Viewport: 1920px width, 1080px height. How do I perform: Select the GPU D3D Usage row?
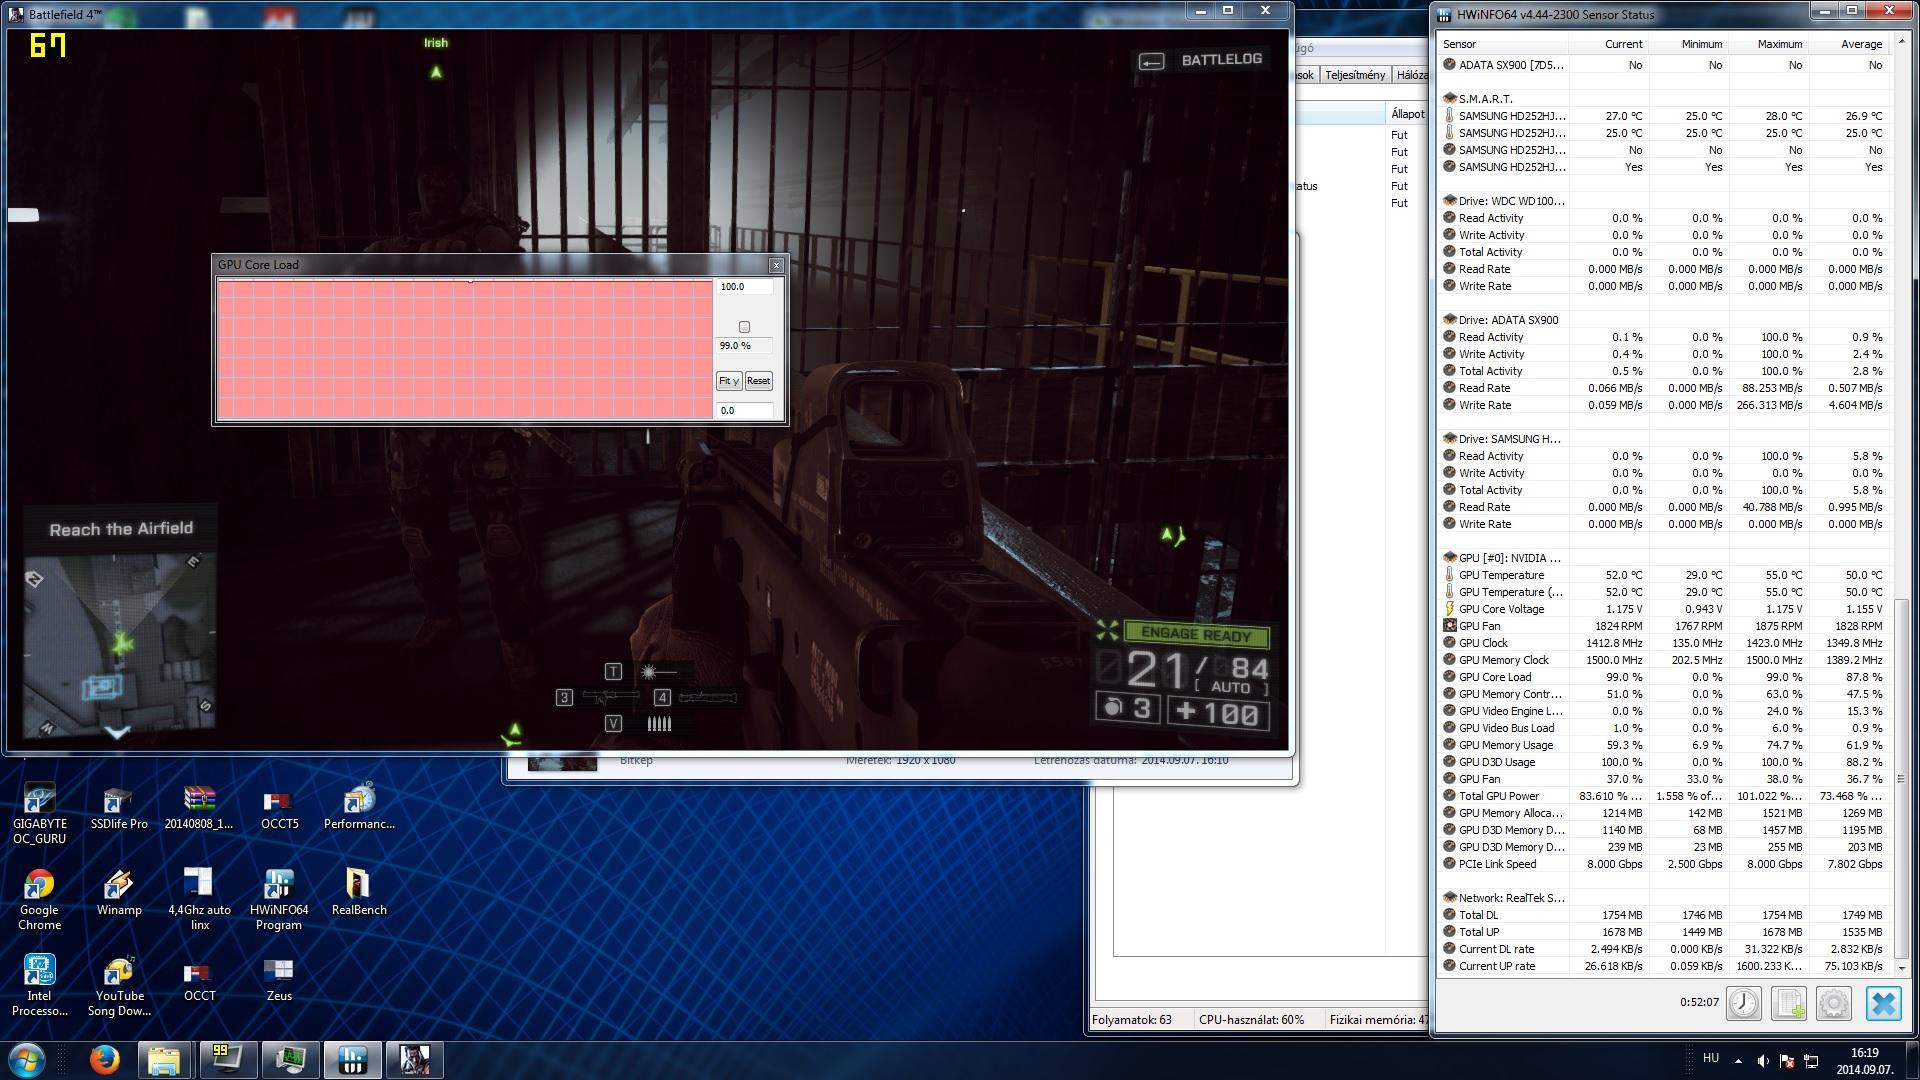click(x=1663, y=762)
